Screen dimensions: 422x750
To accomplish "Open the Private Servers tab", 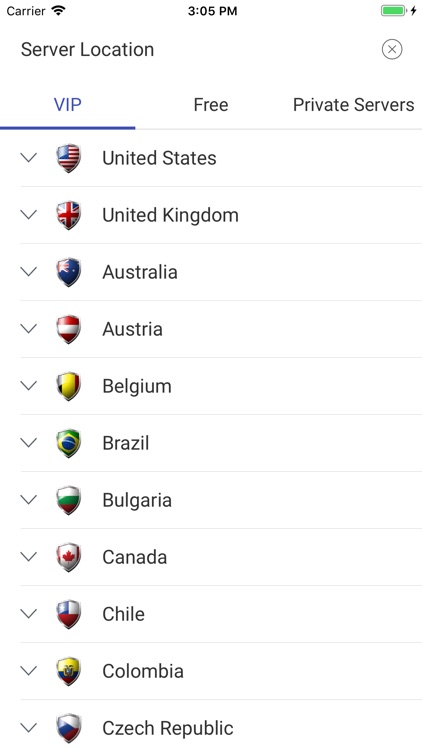I will [354, 105].
